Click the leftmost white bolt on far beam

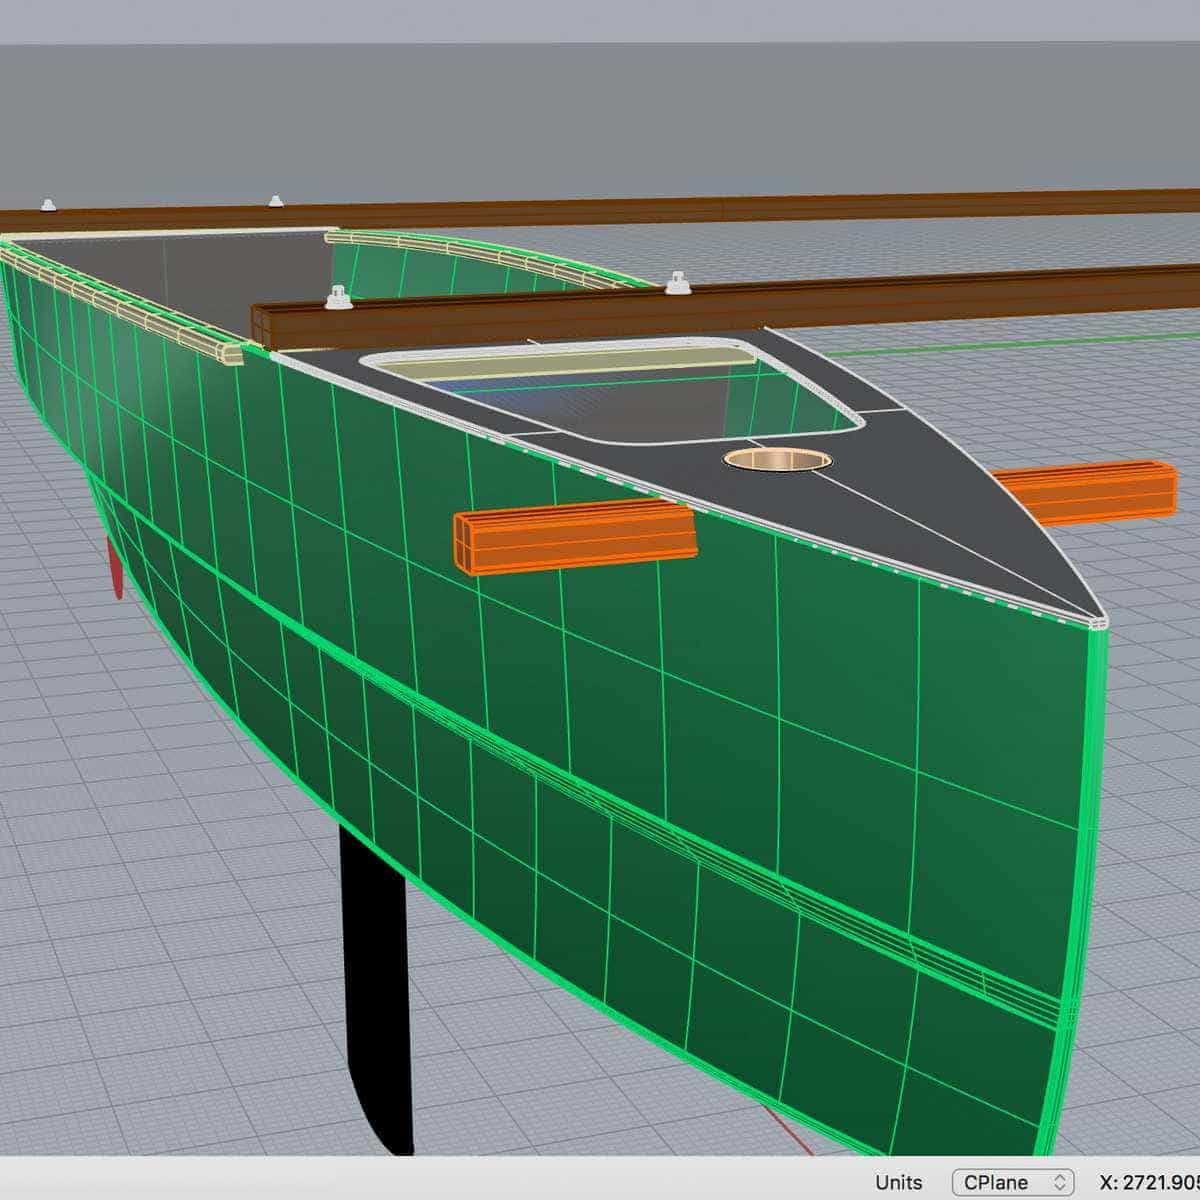tap(46, 205)
